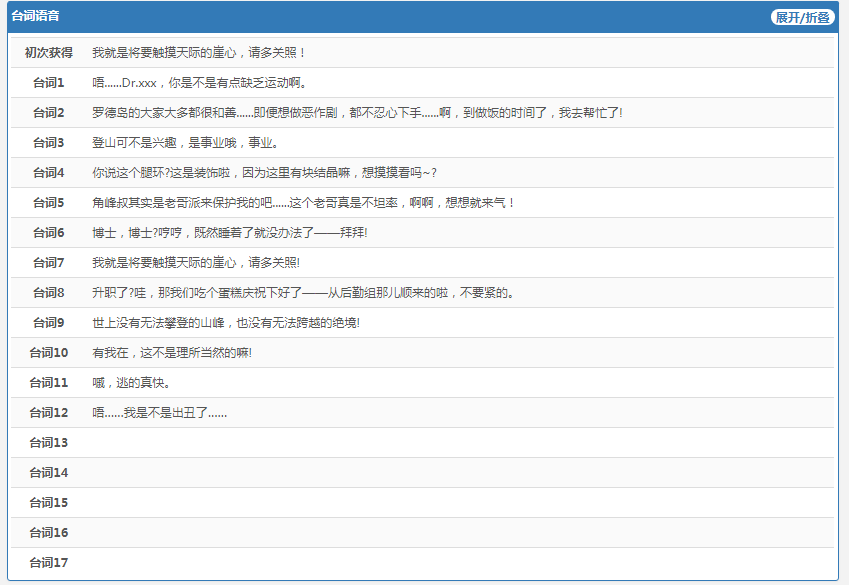Click the 台词语音 panel header title

pos(35,17)
